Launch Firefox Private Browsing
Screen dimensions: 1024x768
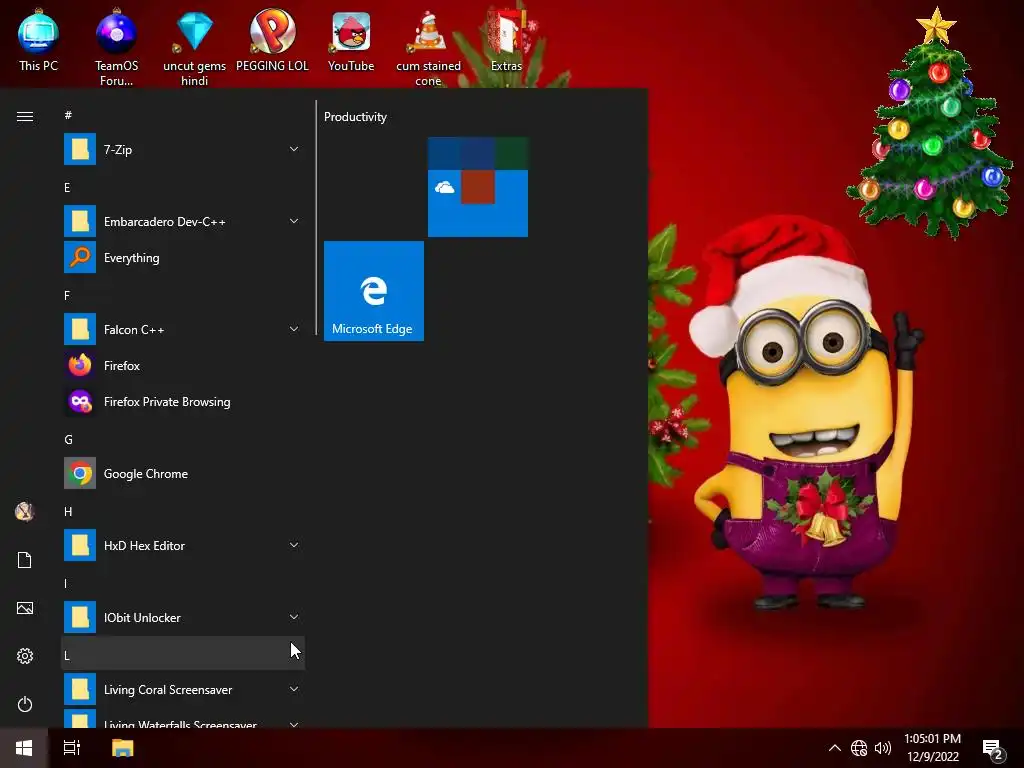coord(183,401)
